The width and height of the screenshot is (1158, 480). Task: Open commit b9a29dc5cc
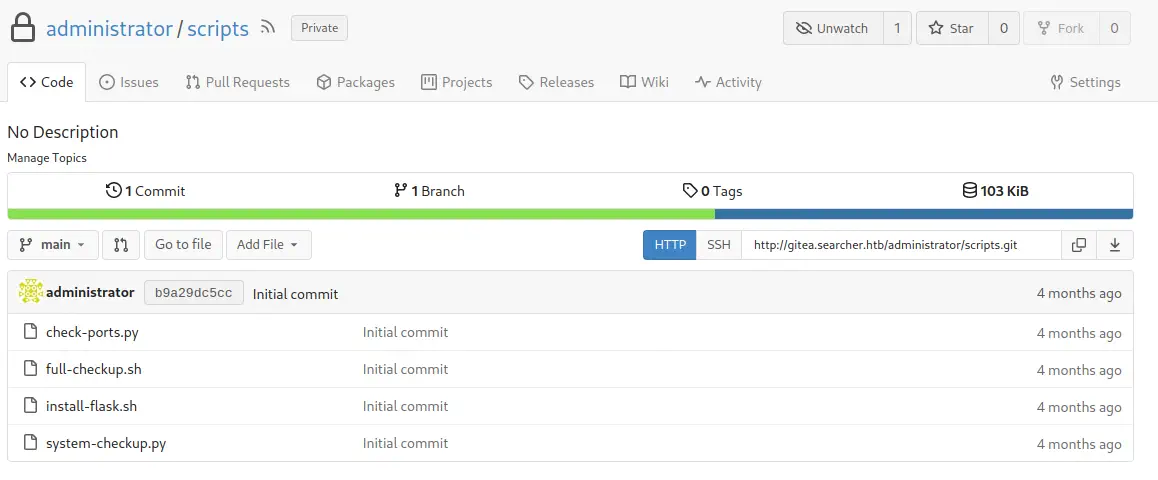point(194,293)
